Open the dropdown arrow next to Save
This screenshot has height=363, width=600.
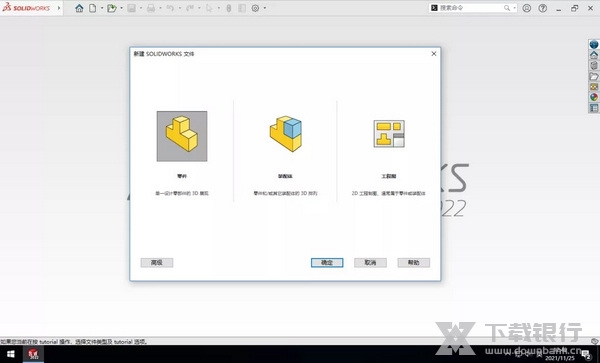pyautogui.click(x=141, y=8)
